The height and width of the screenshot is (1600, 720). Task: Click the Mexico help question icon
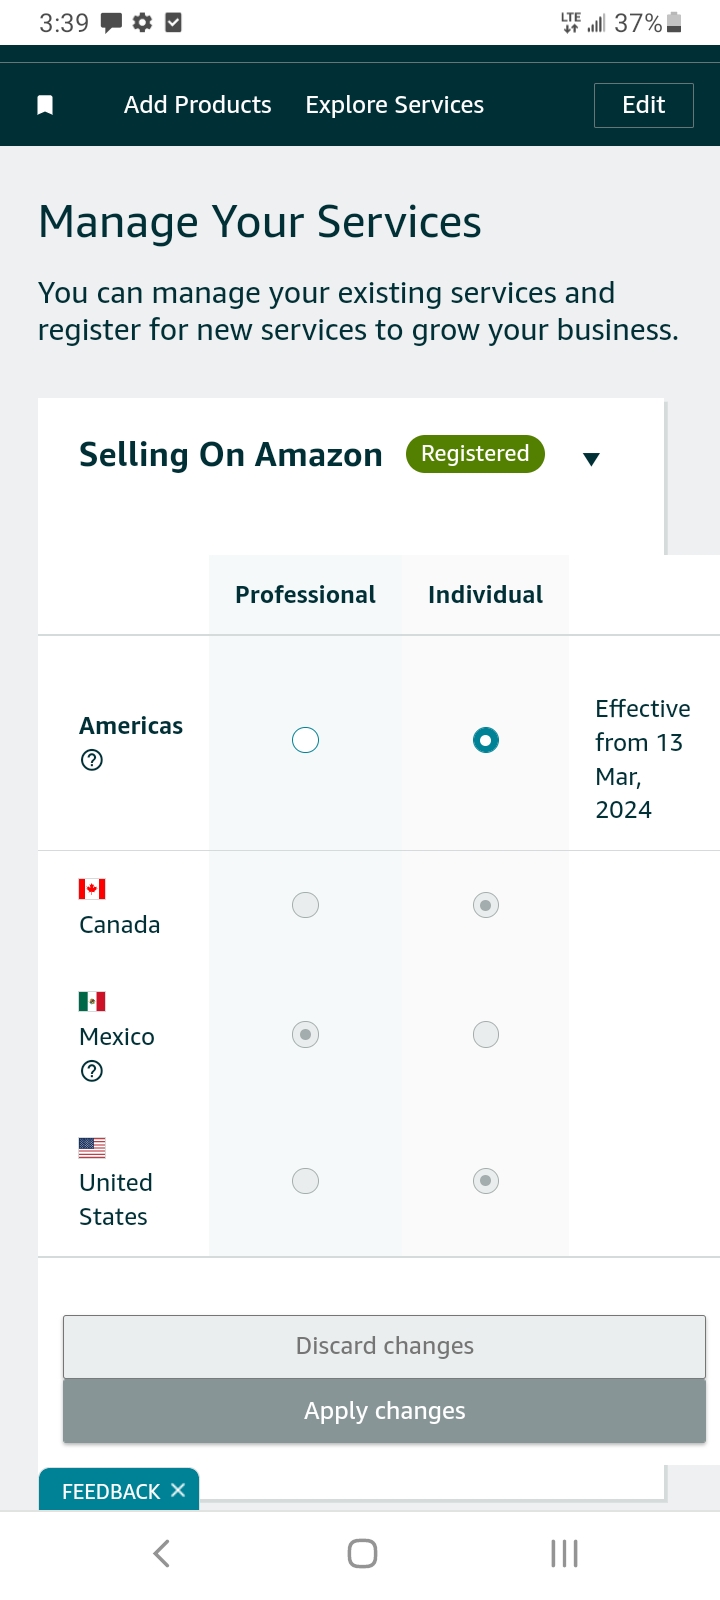click(x=92, y=1071)
